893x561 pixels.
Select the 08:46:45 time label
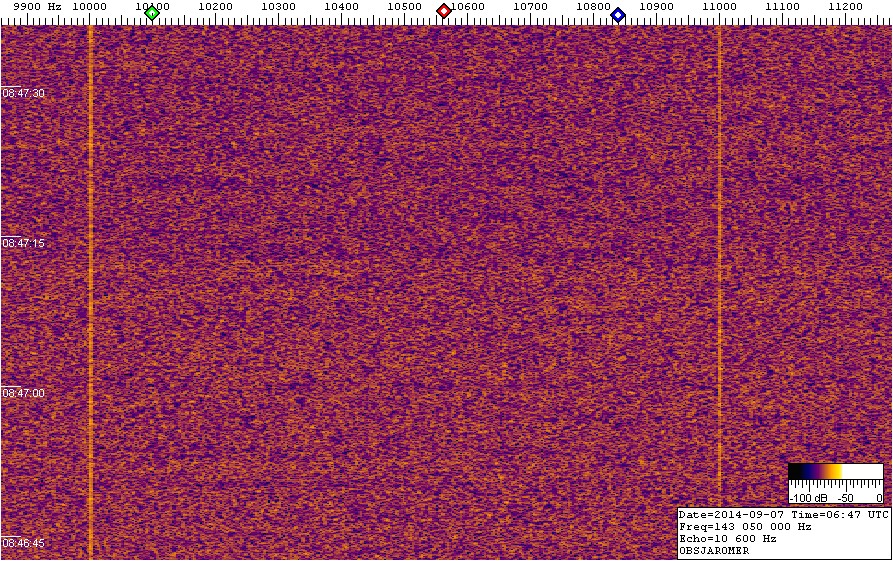pos(23,543)
